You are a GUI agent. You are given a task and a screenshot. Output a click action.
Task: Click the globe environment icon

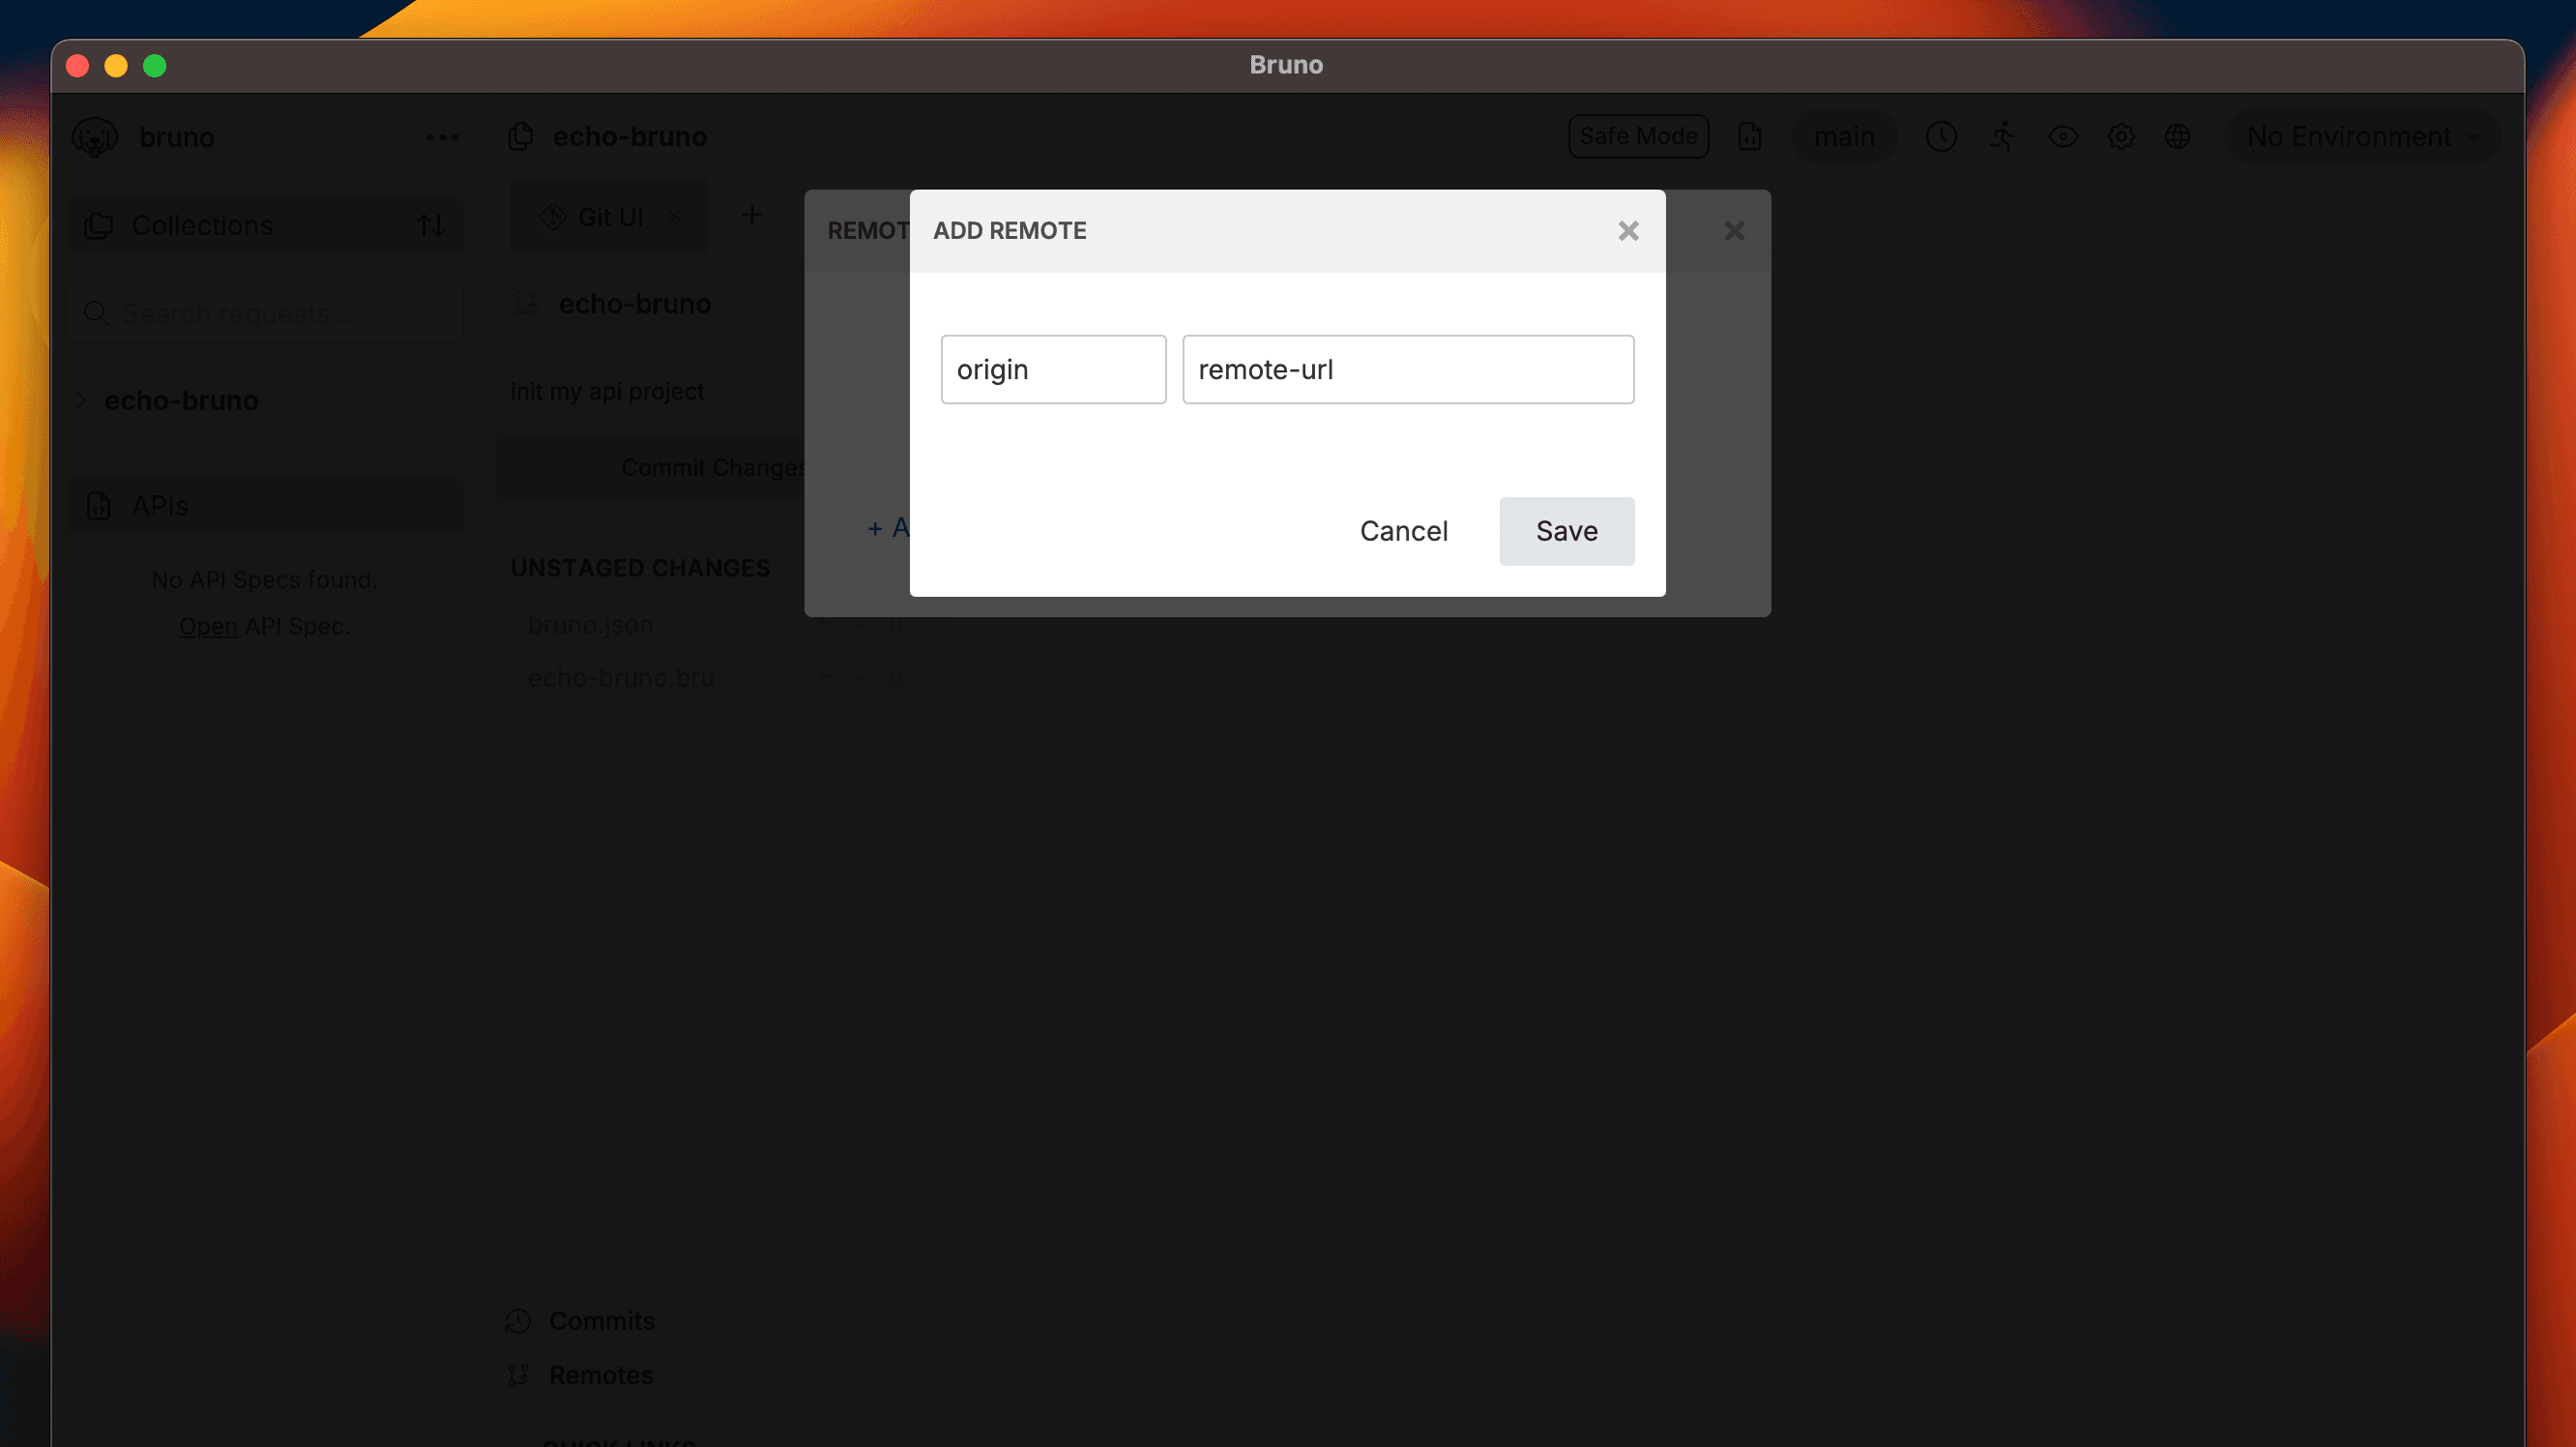pos(2178,137)
